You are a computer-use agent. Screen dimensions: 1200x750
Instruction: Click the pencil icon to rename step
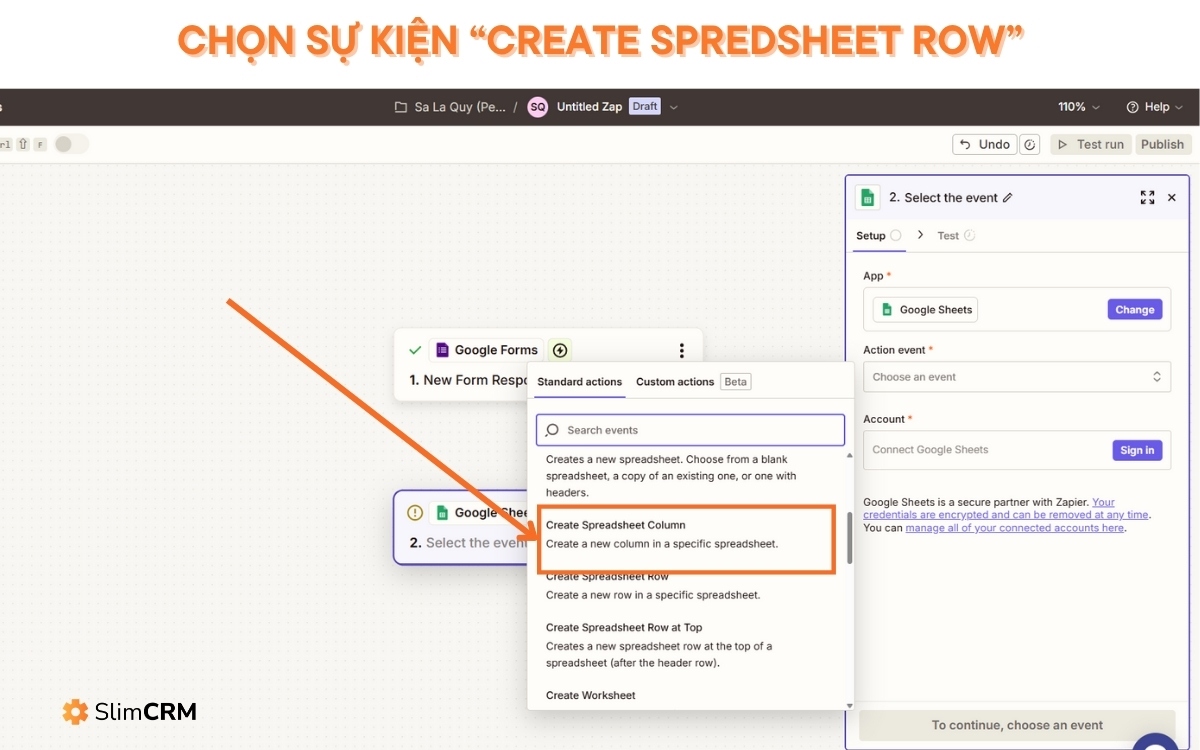pos(1007,198)
